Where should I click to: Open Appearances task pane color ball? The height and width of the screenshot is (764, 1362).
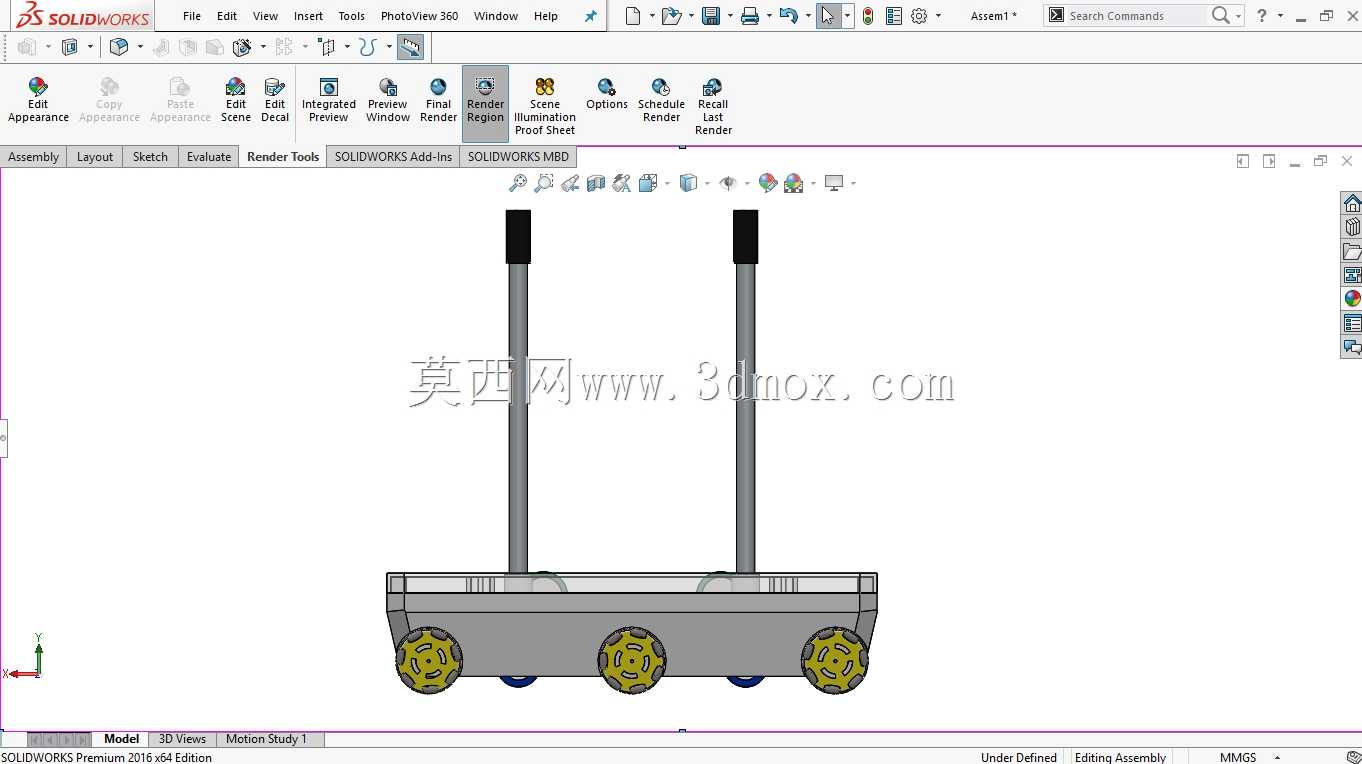(x=1352, y=299)
